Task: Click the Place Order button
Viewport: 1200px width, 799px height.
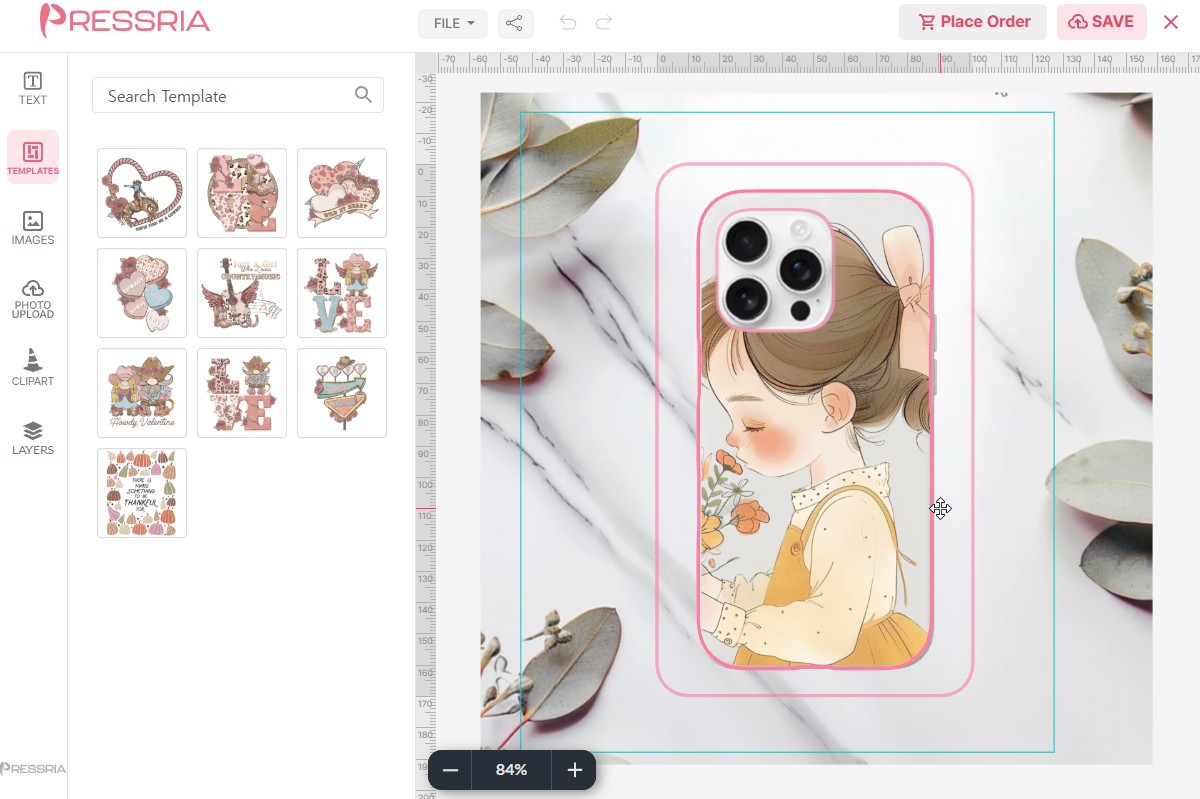Action: coord(973,22)
